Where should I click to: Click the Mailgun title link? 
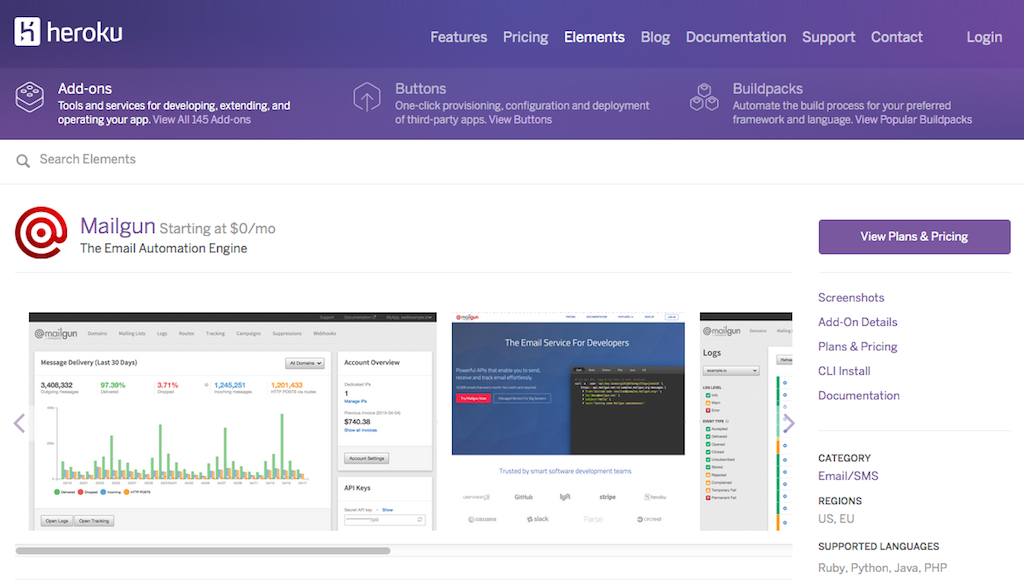[118, 226]
